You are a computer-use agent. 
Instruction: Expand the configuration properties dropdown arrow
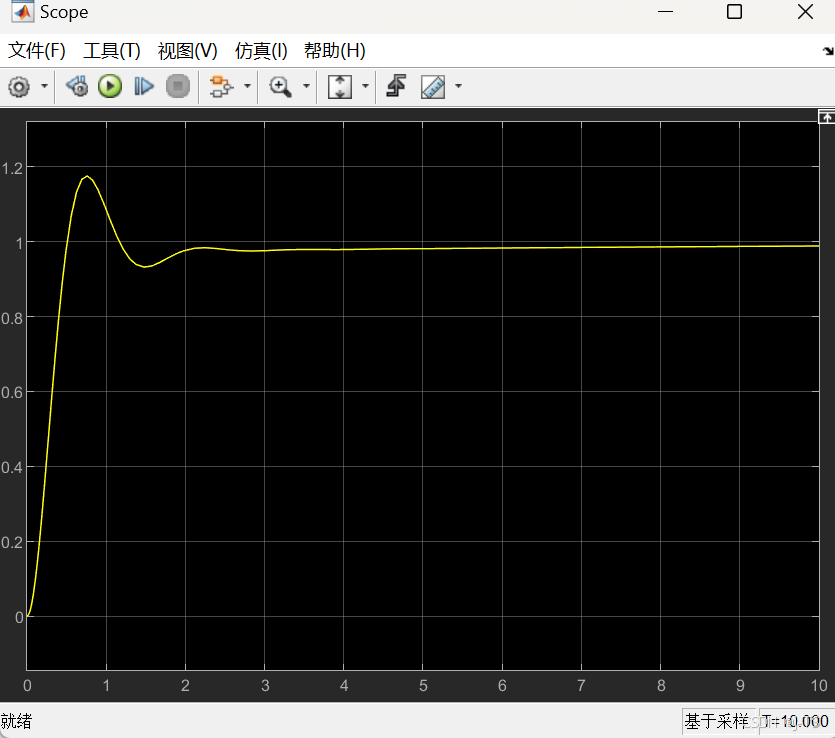[45, 86]
